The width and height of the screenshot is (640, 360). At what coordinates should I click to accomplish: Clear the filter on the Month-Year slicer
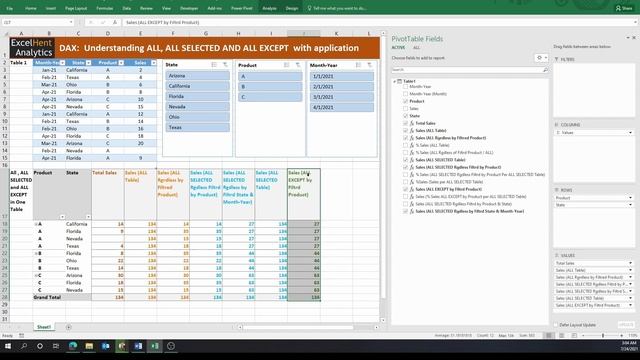(369, 65)
